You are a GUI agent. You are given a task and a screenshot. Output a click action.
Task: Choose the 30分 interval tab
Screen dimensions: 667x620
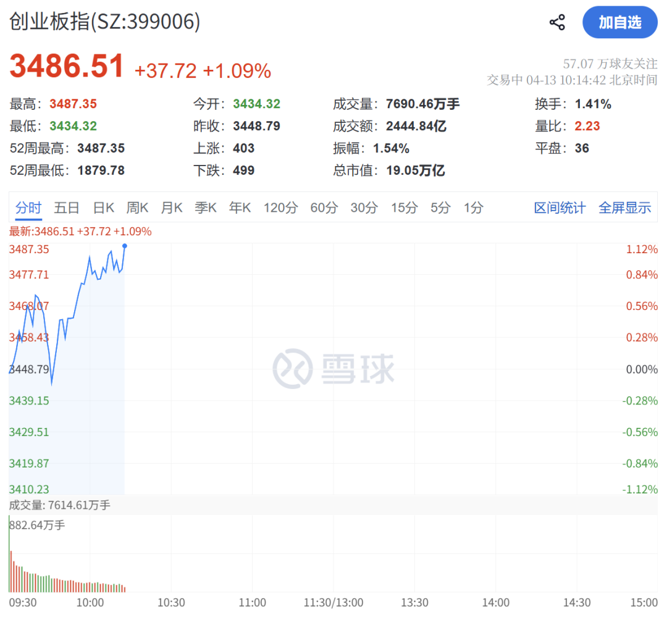pyautogui.click(x=364, y=208)
